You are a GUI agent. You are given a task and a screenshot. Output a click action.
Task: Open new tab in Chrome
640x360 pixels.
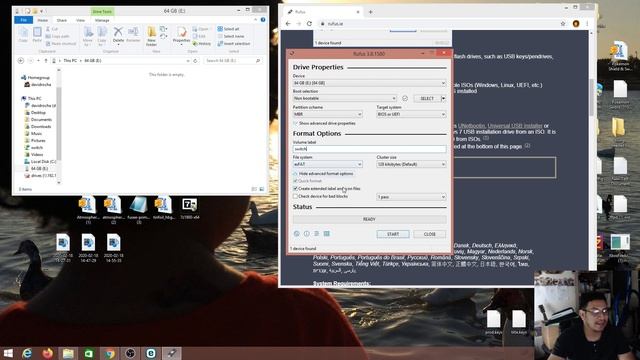(371, 12)
